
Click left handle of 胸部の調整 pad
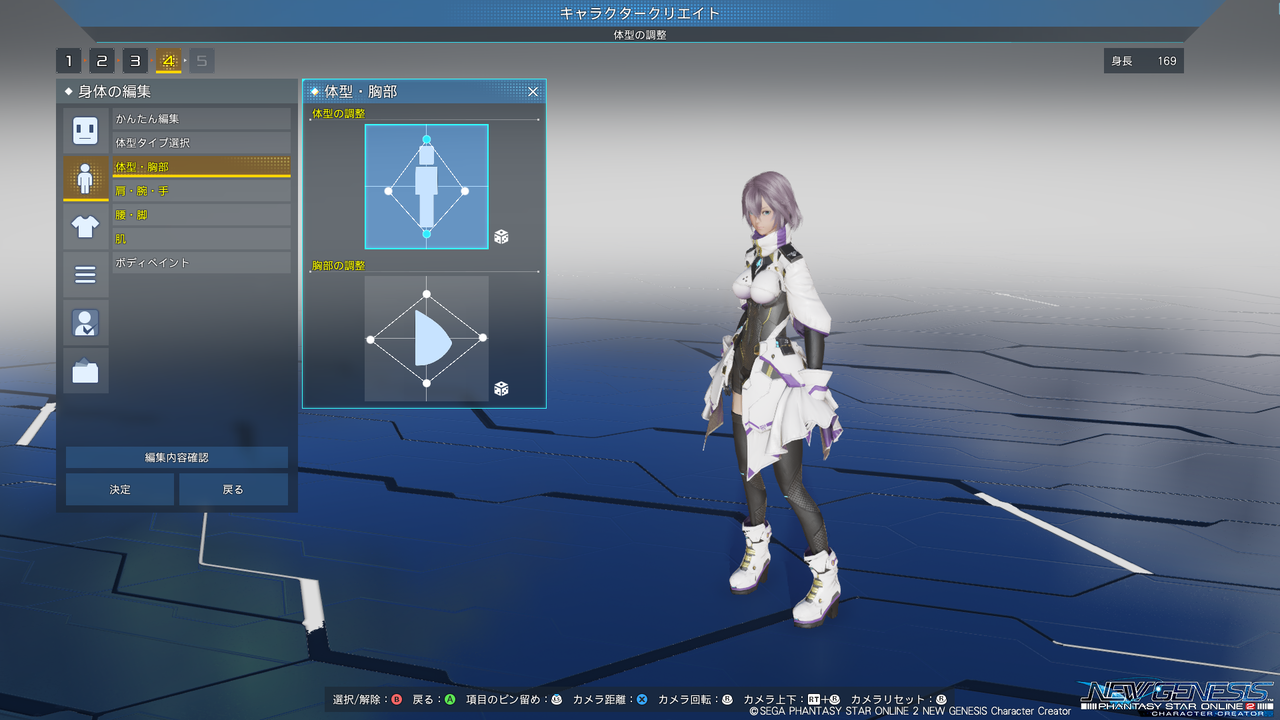371,339
